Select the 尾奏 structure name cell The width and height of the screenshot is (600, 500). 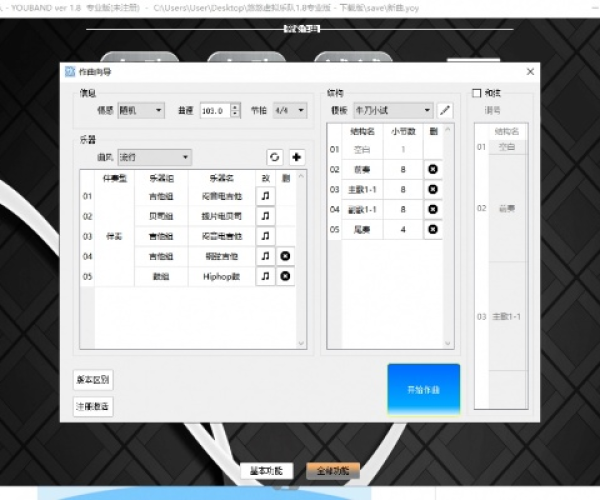tap(362, 230)
